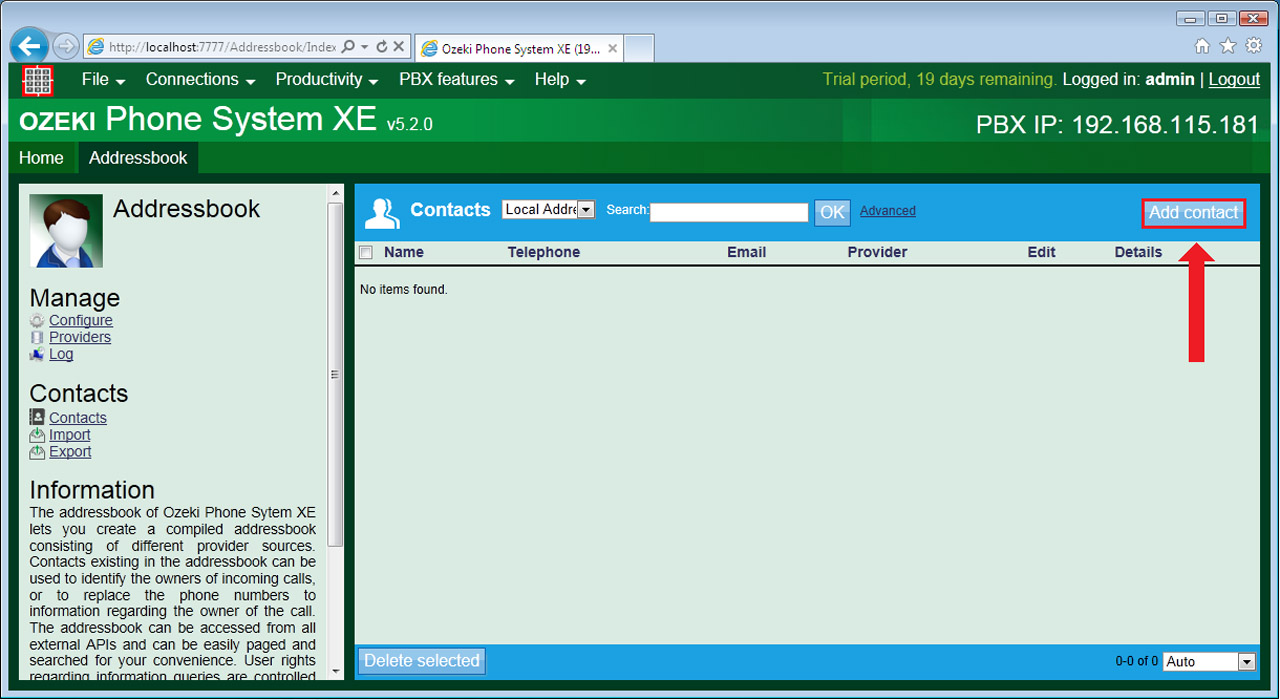Click the Email column header
The image size is (1280, 700).
pos(747,253)
